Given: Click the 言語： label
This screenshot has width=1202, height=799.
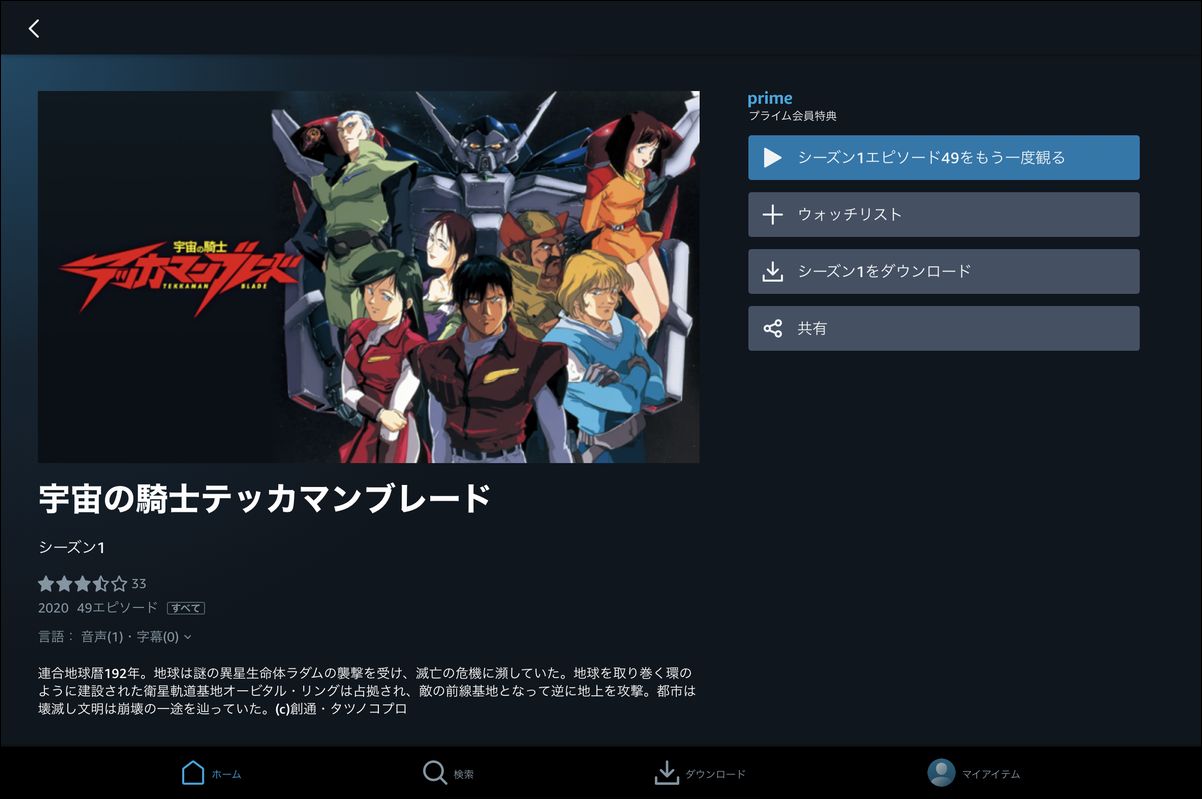Looking at the screenshot, I should point(56,636).
